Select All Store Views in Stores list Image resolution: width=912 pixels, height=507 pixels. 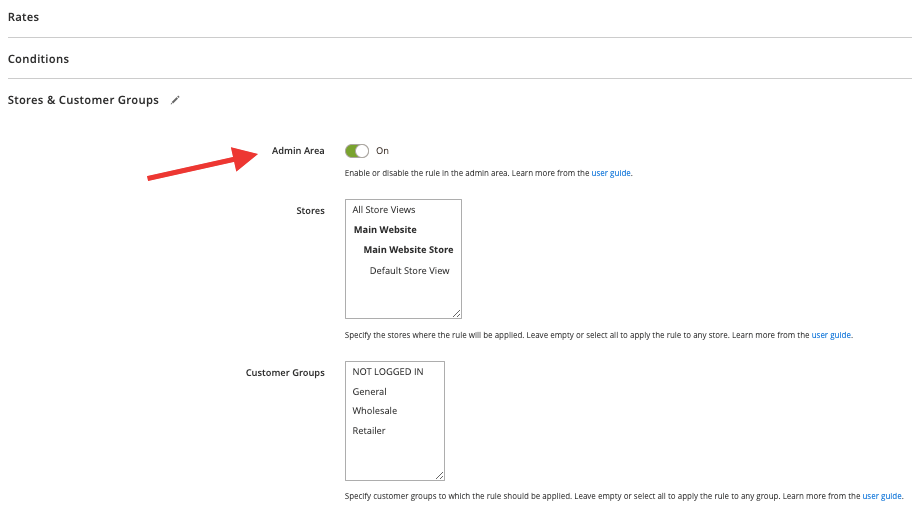(384, 209)
